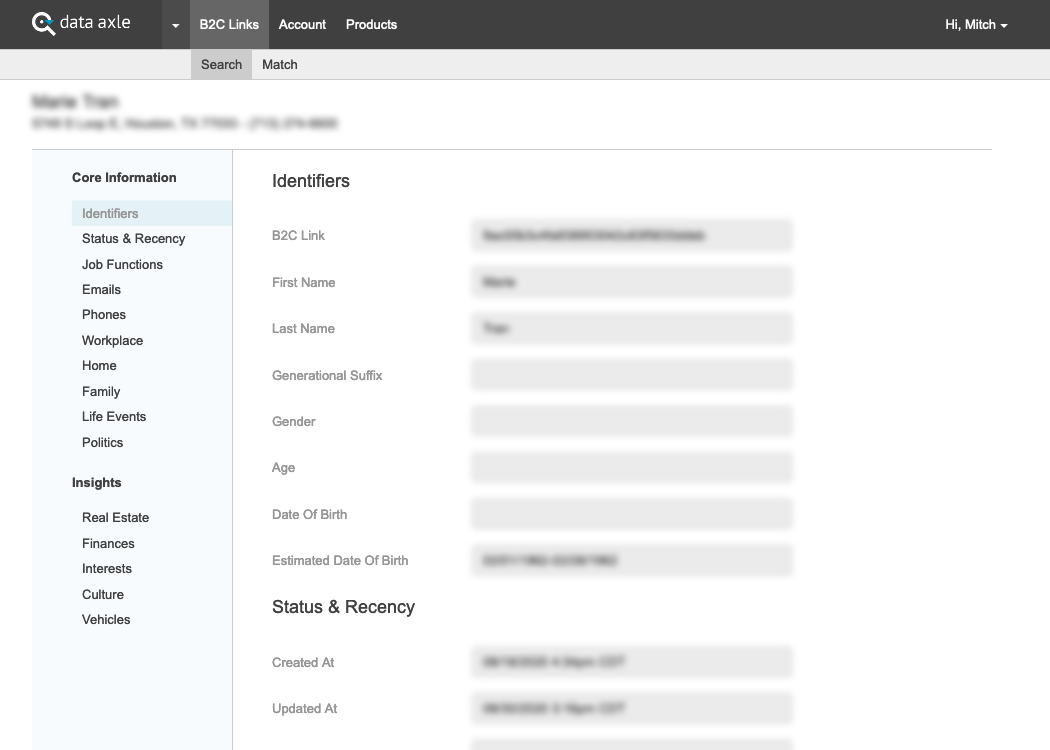Jump to Status & Recency section

pyautogui.click(x=133, y=238)
